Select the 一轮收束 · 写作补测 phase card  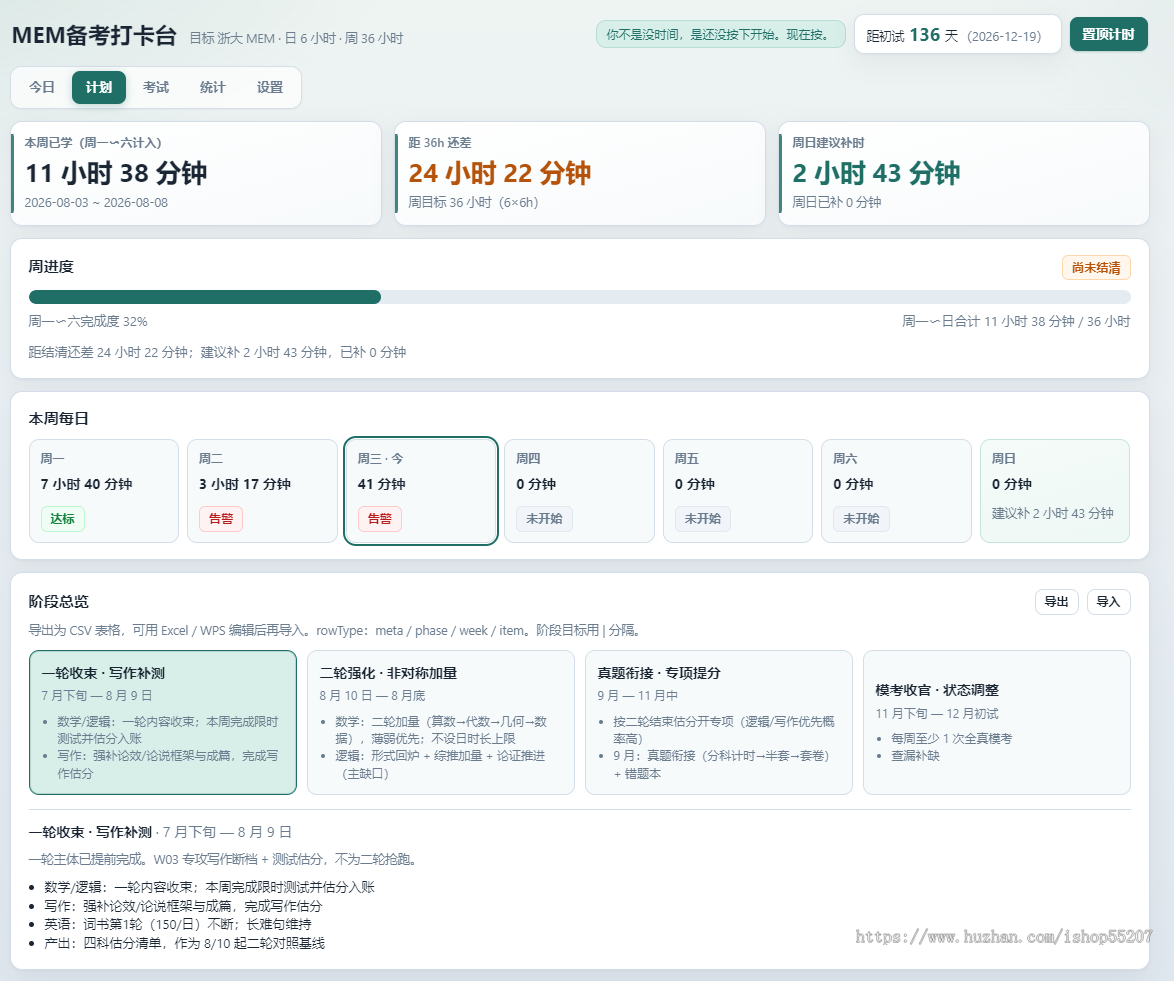click(x=162, y=722)
